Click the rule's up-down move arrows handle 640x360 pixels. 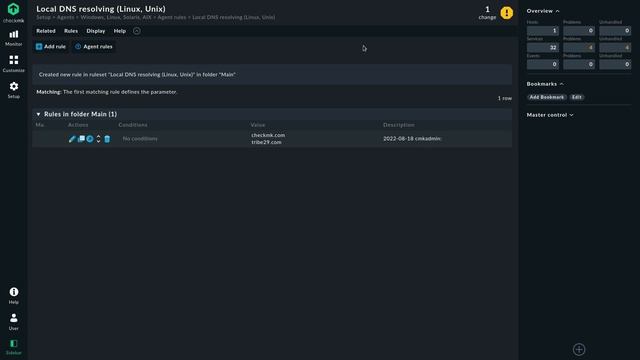(98, 139)
